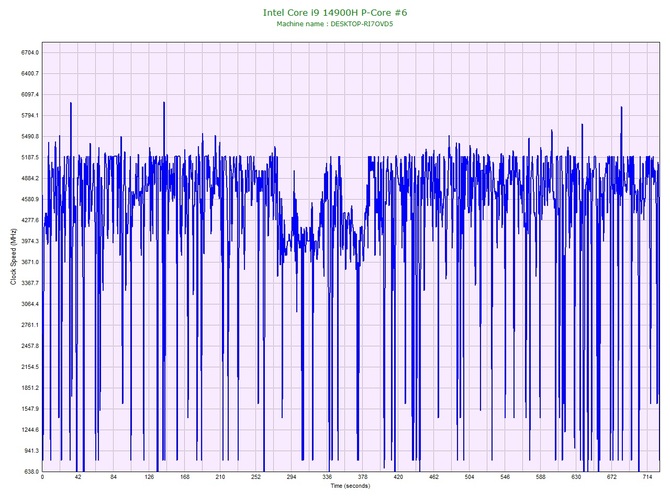Click the 0 tick on time axis
The height and width of the screenshot is (503, 670).
click(x=42, y=477)
